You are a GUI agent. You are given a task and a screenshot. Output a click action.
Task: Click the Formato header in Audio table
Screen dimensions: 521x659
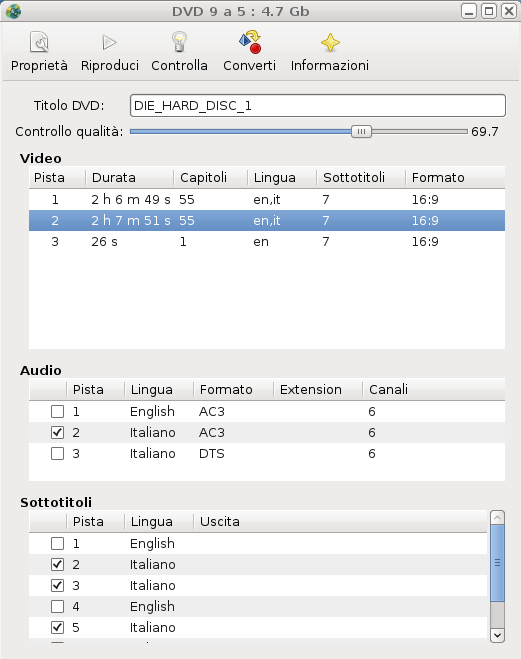pyautogui.click(x=233, y=390)
